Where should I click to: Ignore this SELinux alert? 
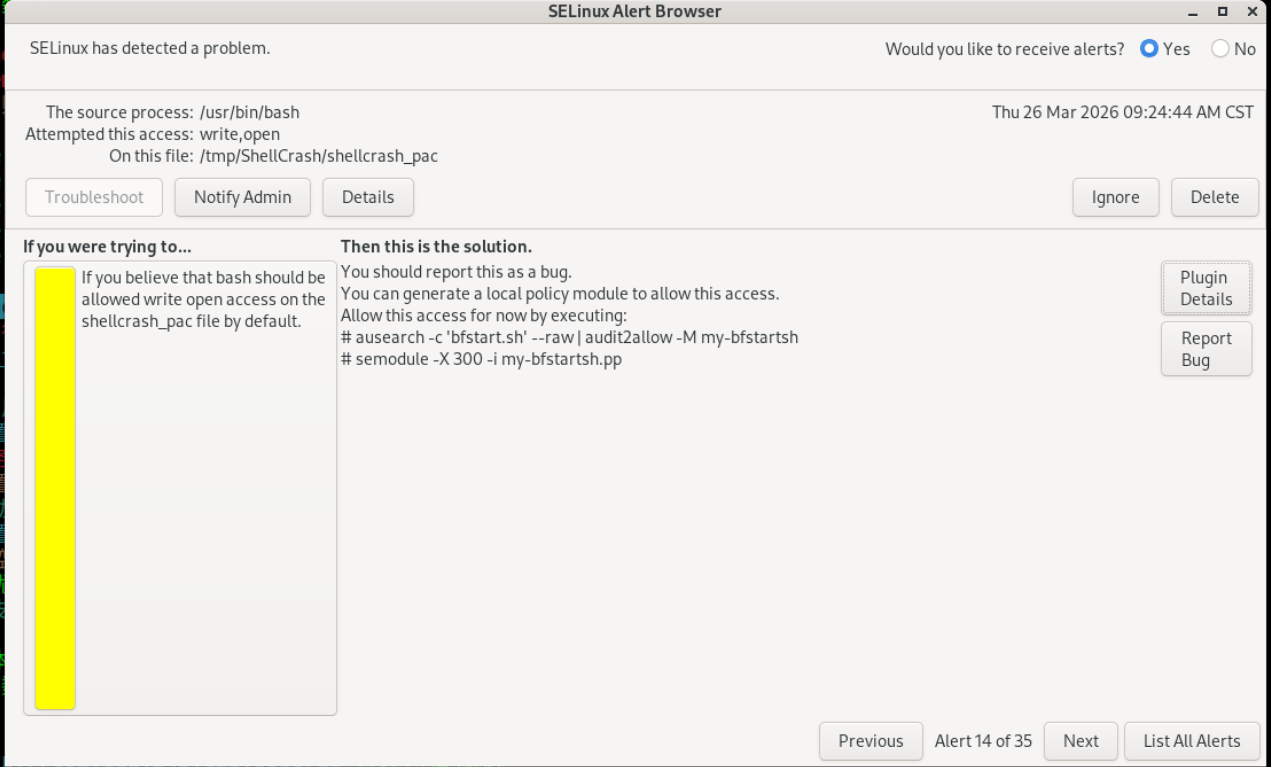point(1115,197)
